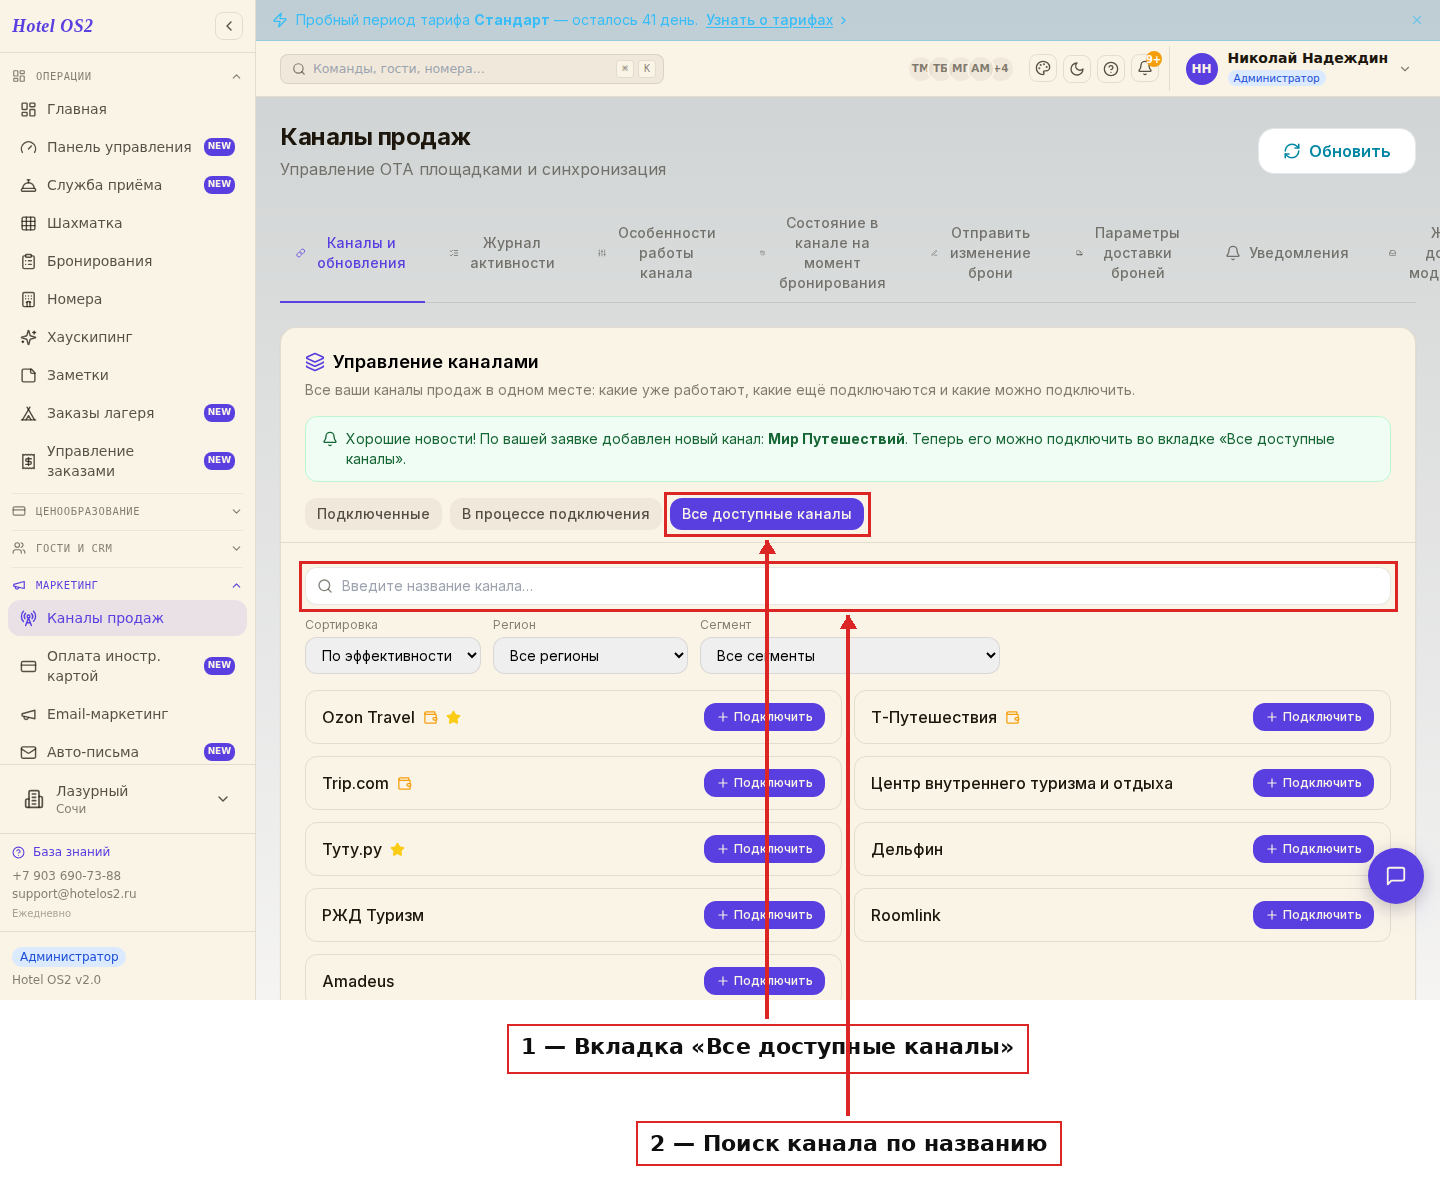The width and height of the screenshot is (1440, 1189).
Task: Switch to the Журнал активности tab
Action: (512, 253)
